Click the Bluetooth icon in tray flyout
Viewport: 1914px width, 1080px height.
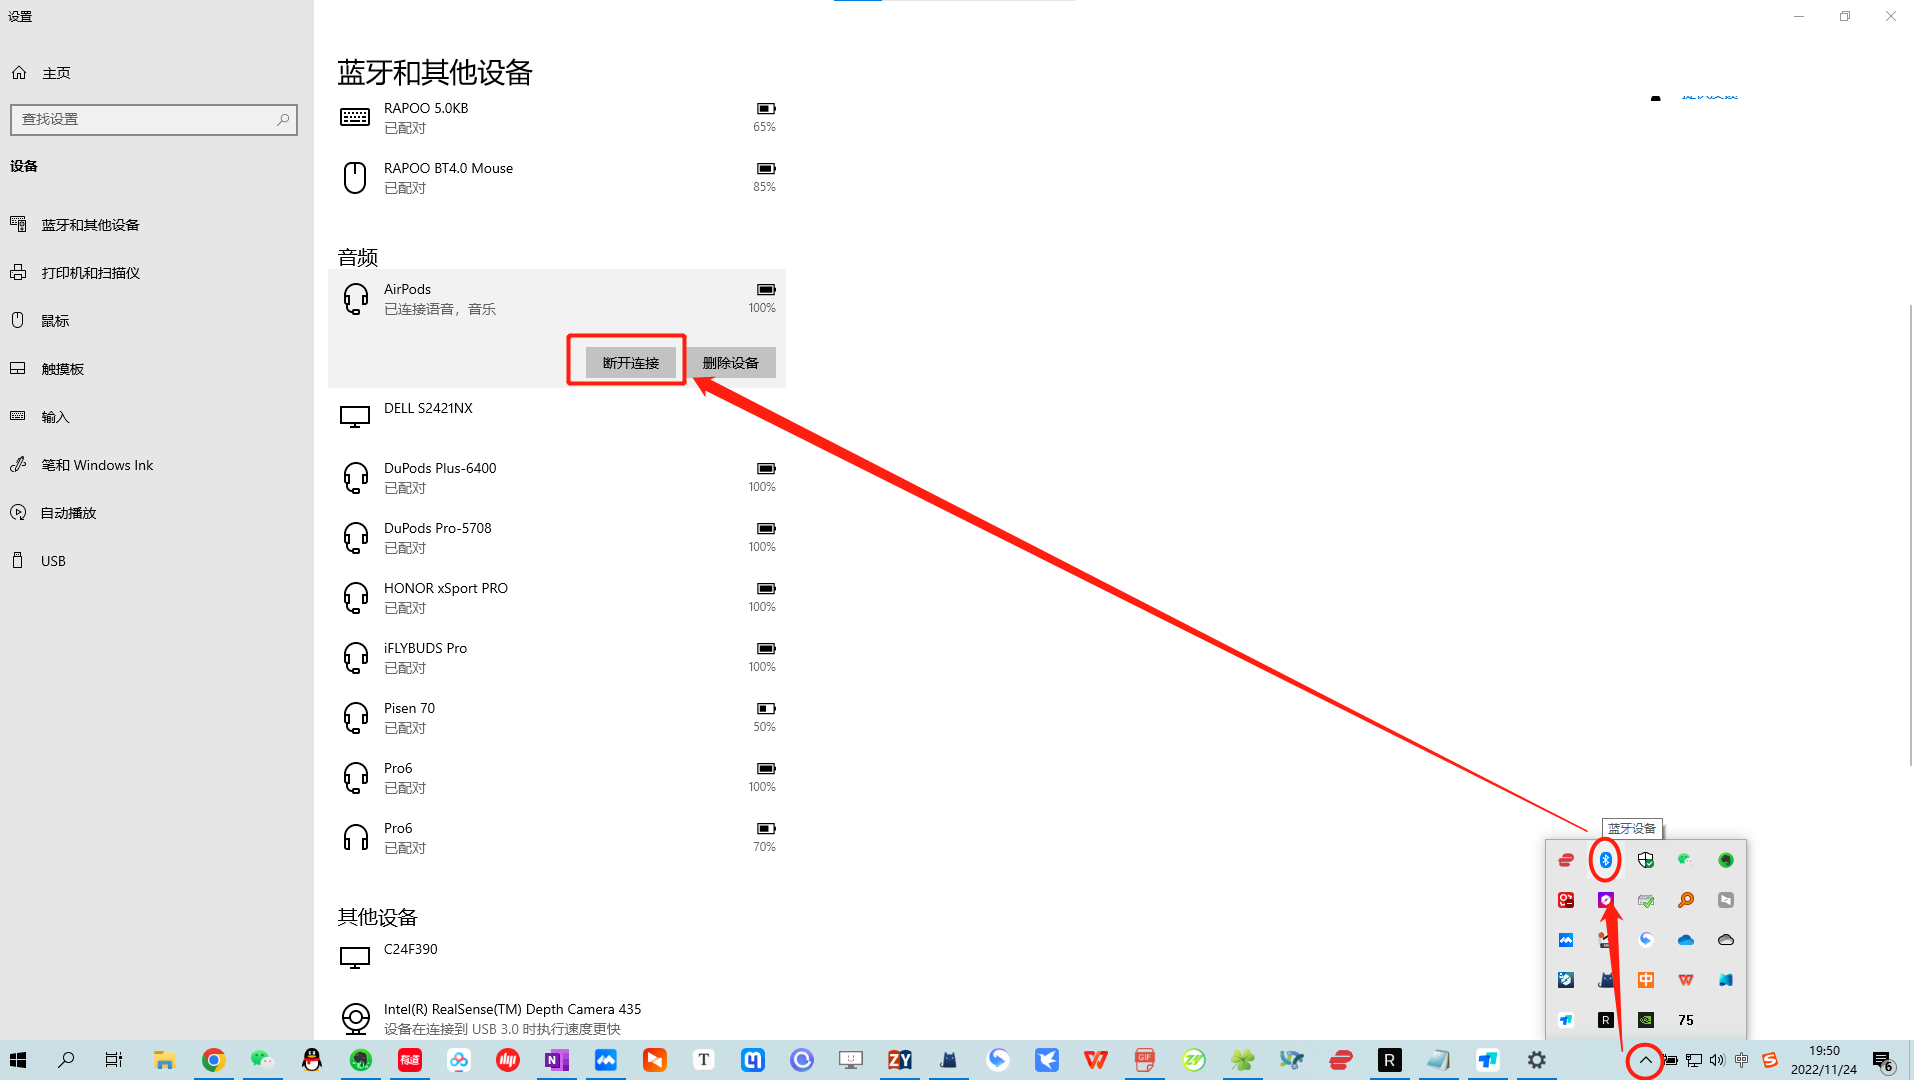(1605, 860)
